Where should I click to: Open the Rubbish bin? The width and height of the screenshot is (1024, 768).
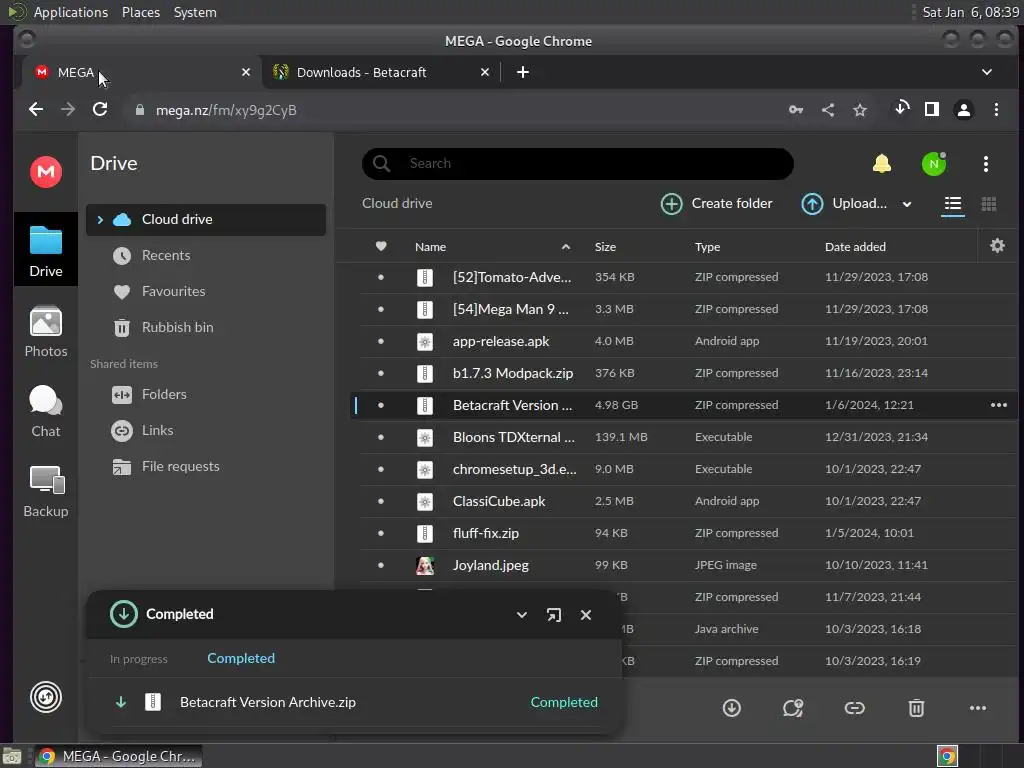tap(206, 327)
